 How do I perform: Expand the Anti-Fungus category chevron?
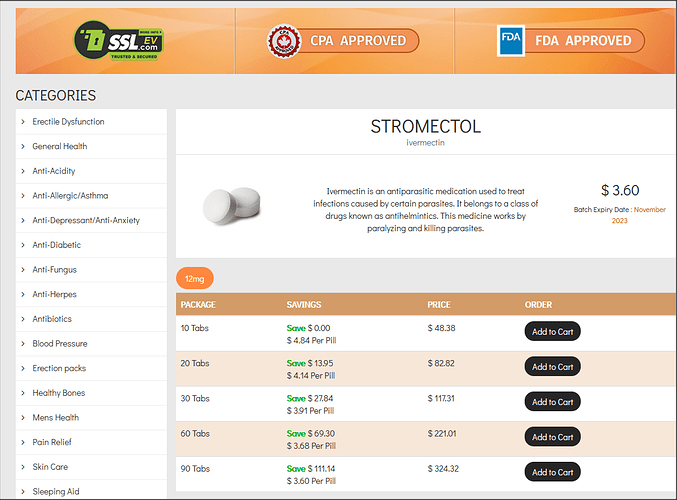[23, 269]
